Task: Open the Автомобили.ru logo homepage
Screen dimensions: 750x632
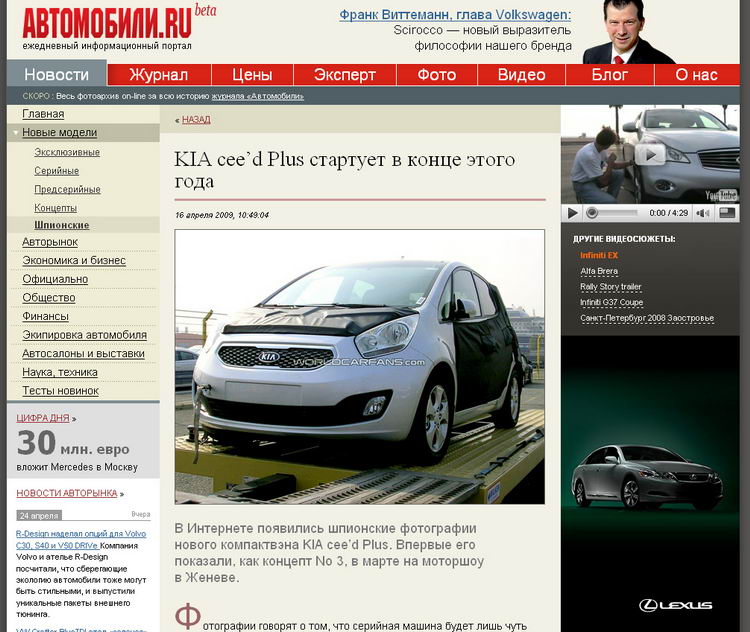Action: [107, 23]
